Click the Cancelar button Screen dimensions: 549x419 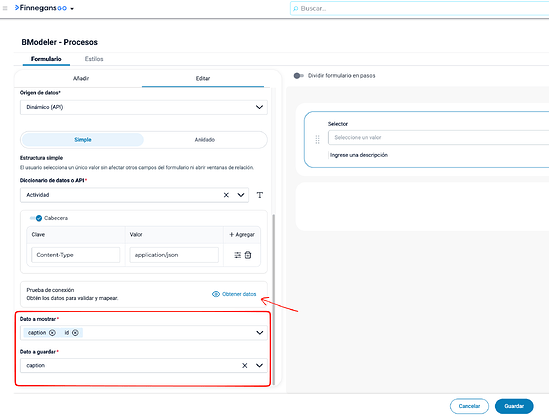coord(469,406)
